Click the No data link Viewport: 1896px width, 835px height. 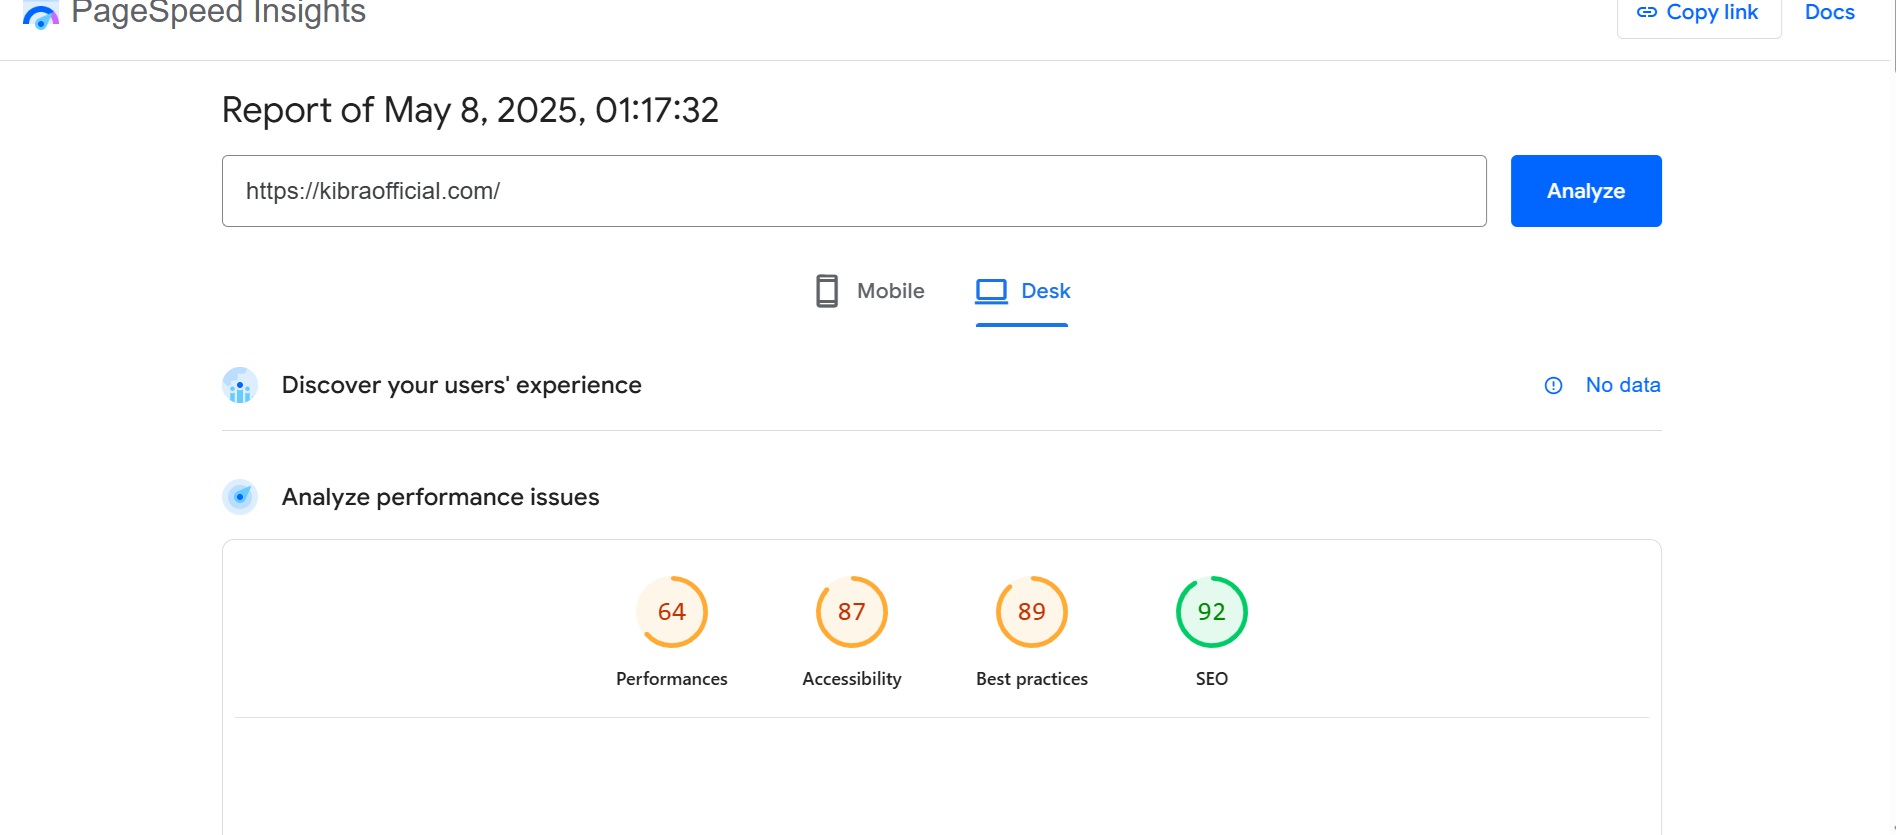[x=1623, y=385]
